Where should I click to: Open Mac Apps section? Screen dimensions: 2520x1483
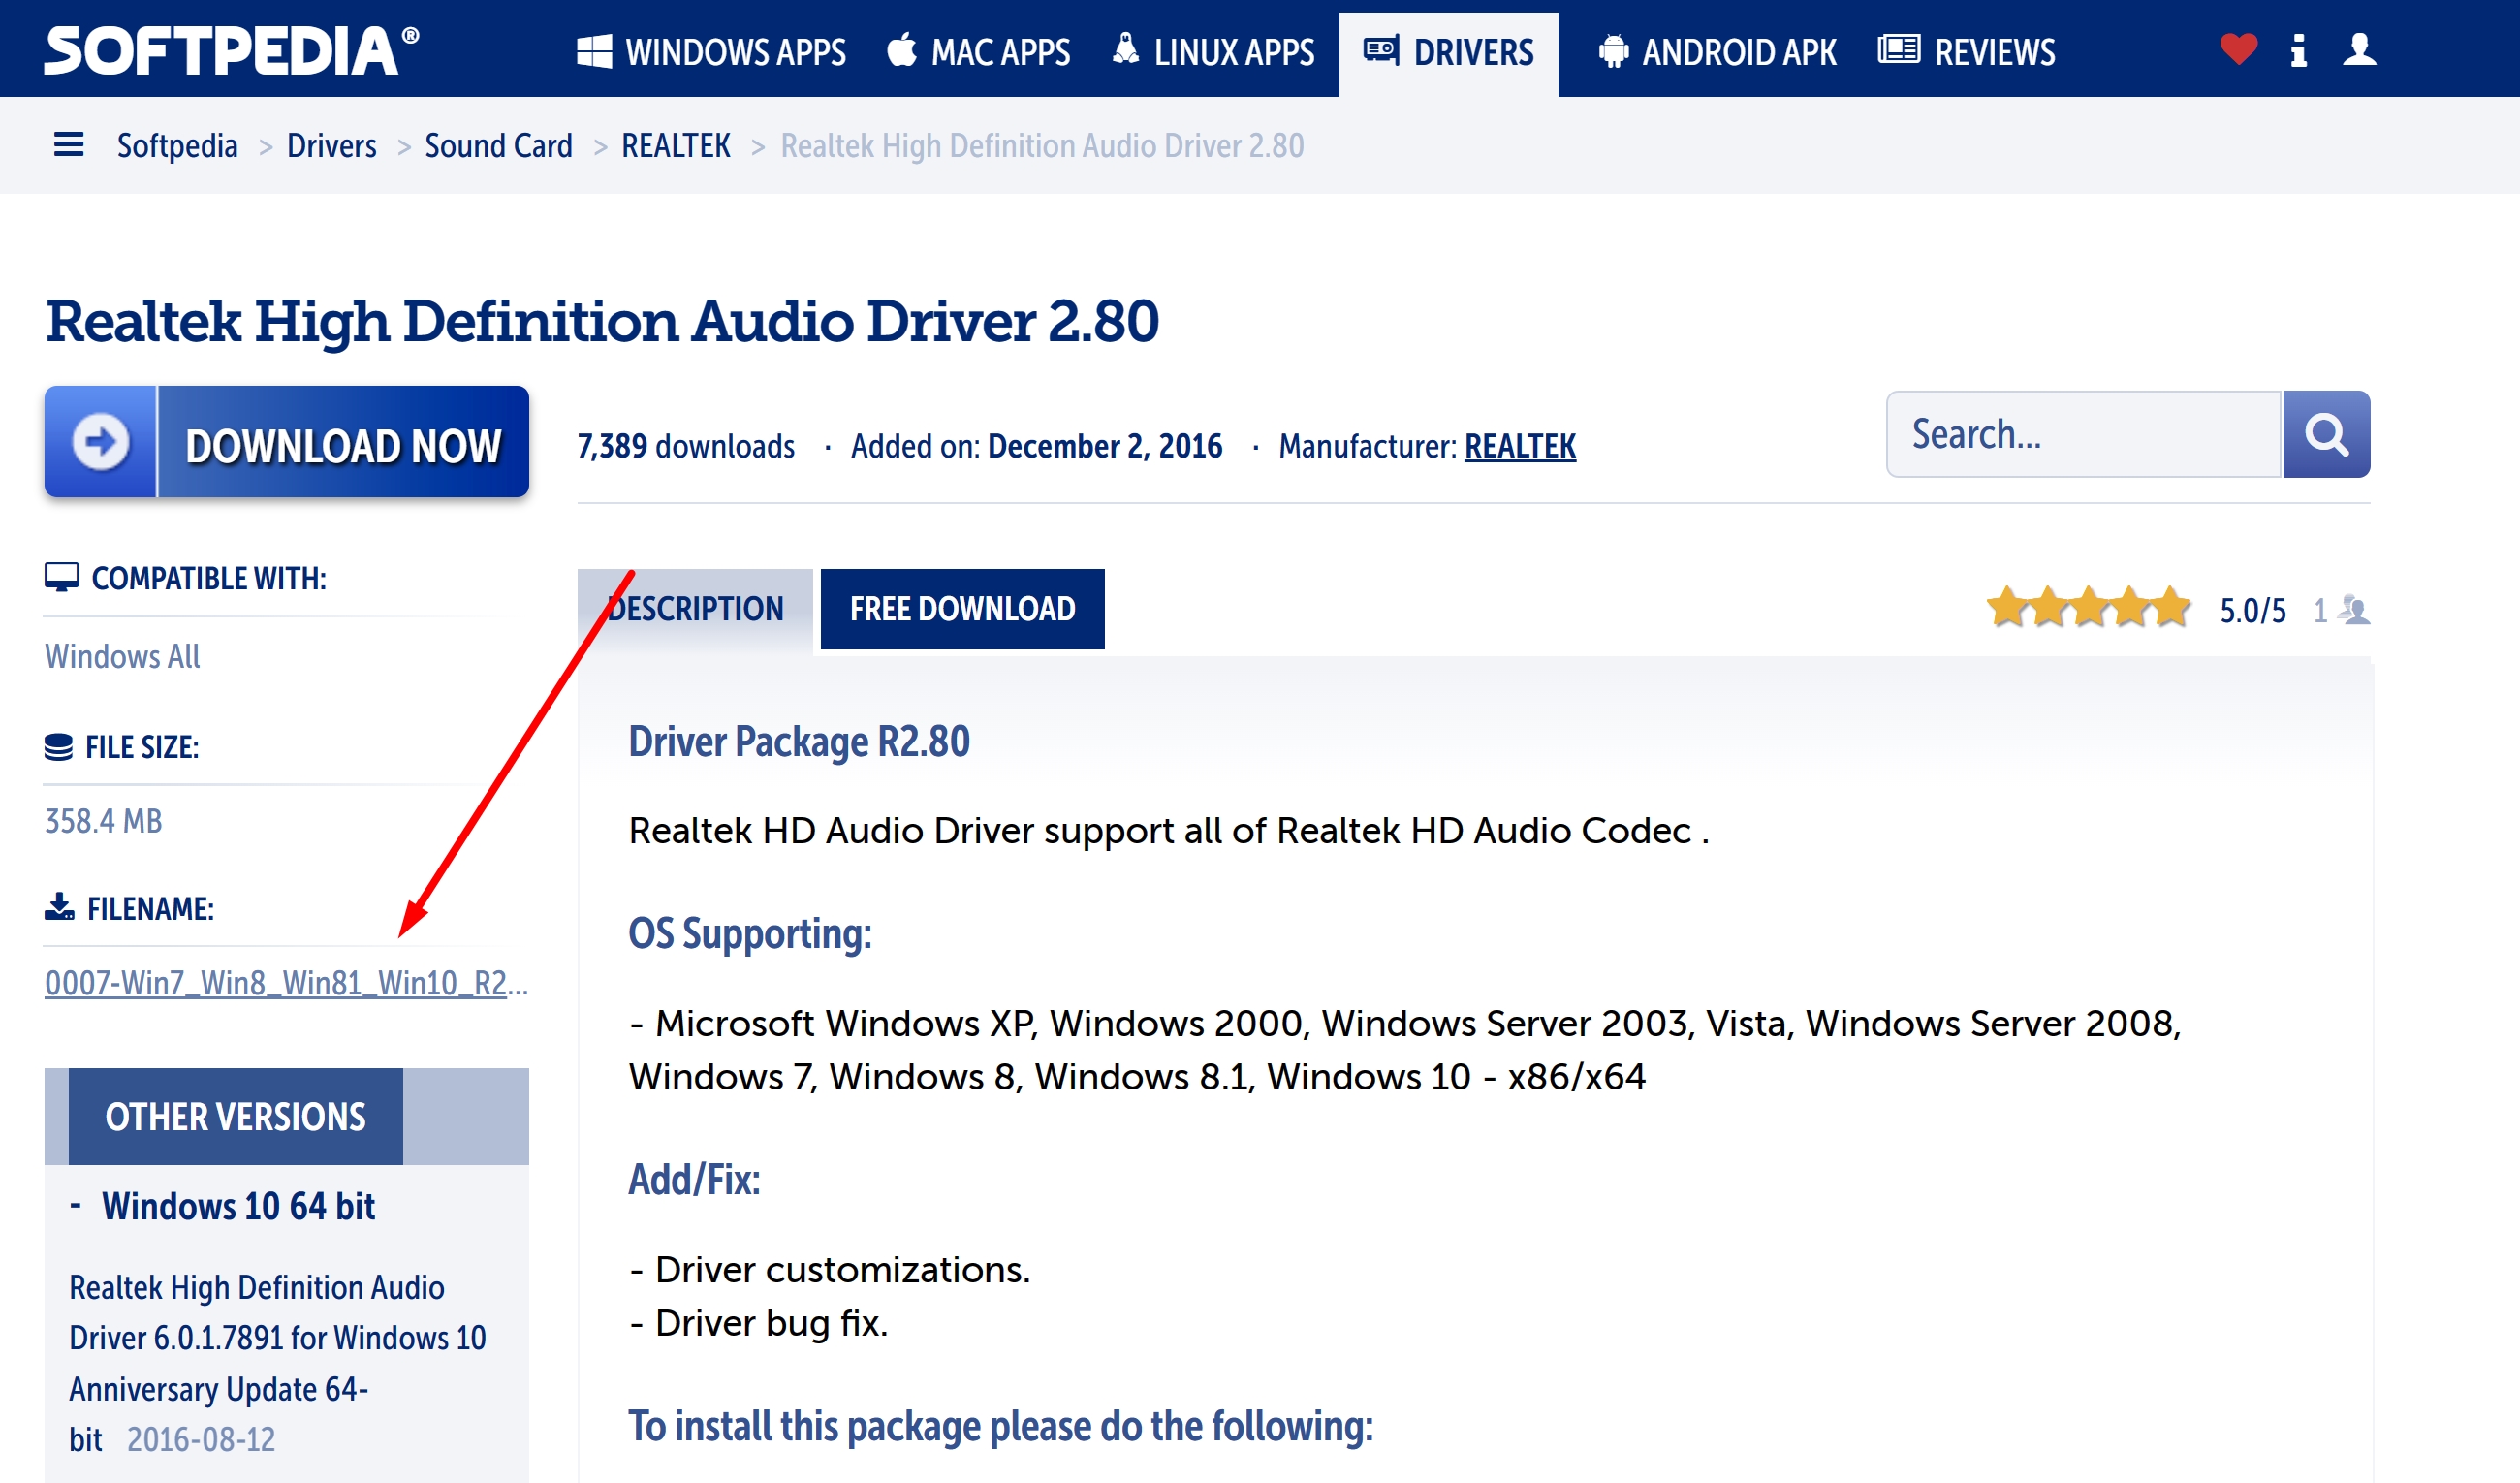coord(978,51)
